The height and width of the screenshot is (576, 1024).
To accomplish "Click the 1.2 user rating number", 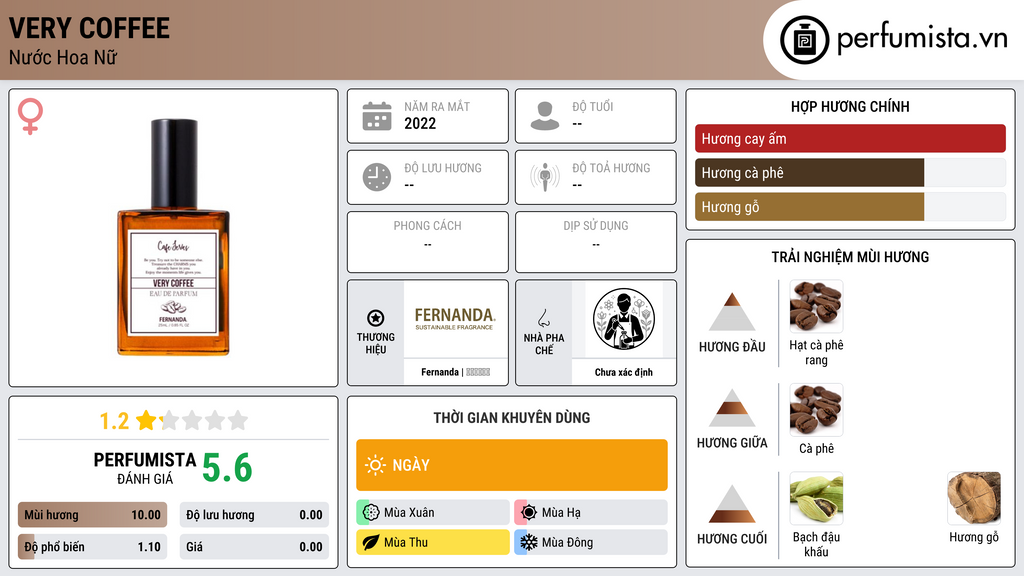I will (114, 421).
